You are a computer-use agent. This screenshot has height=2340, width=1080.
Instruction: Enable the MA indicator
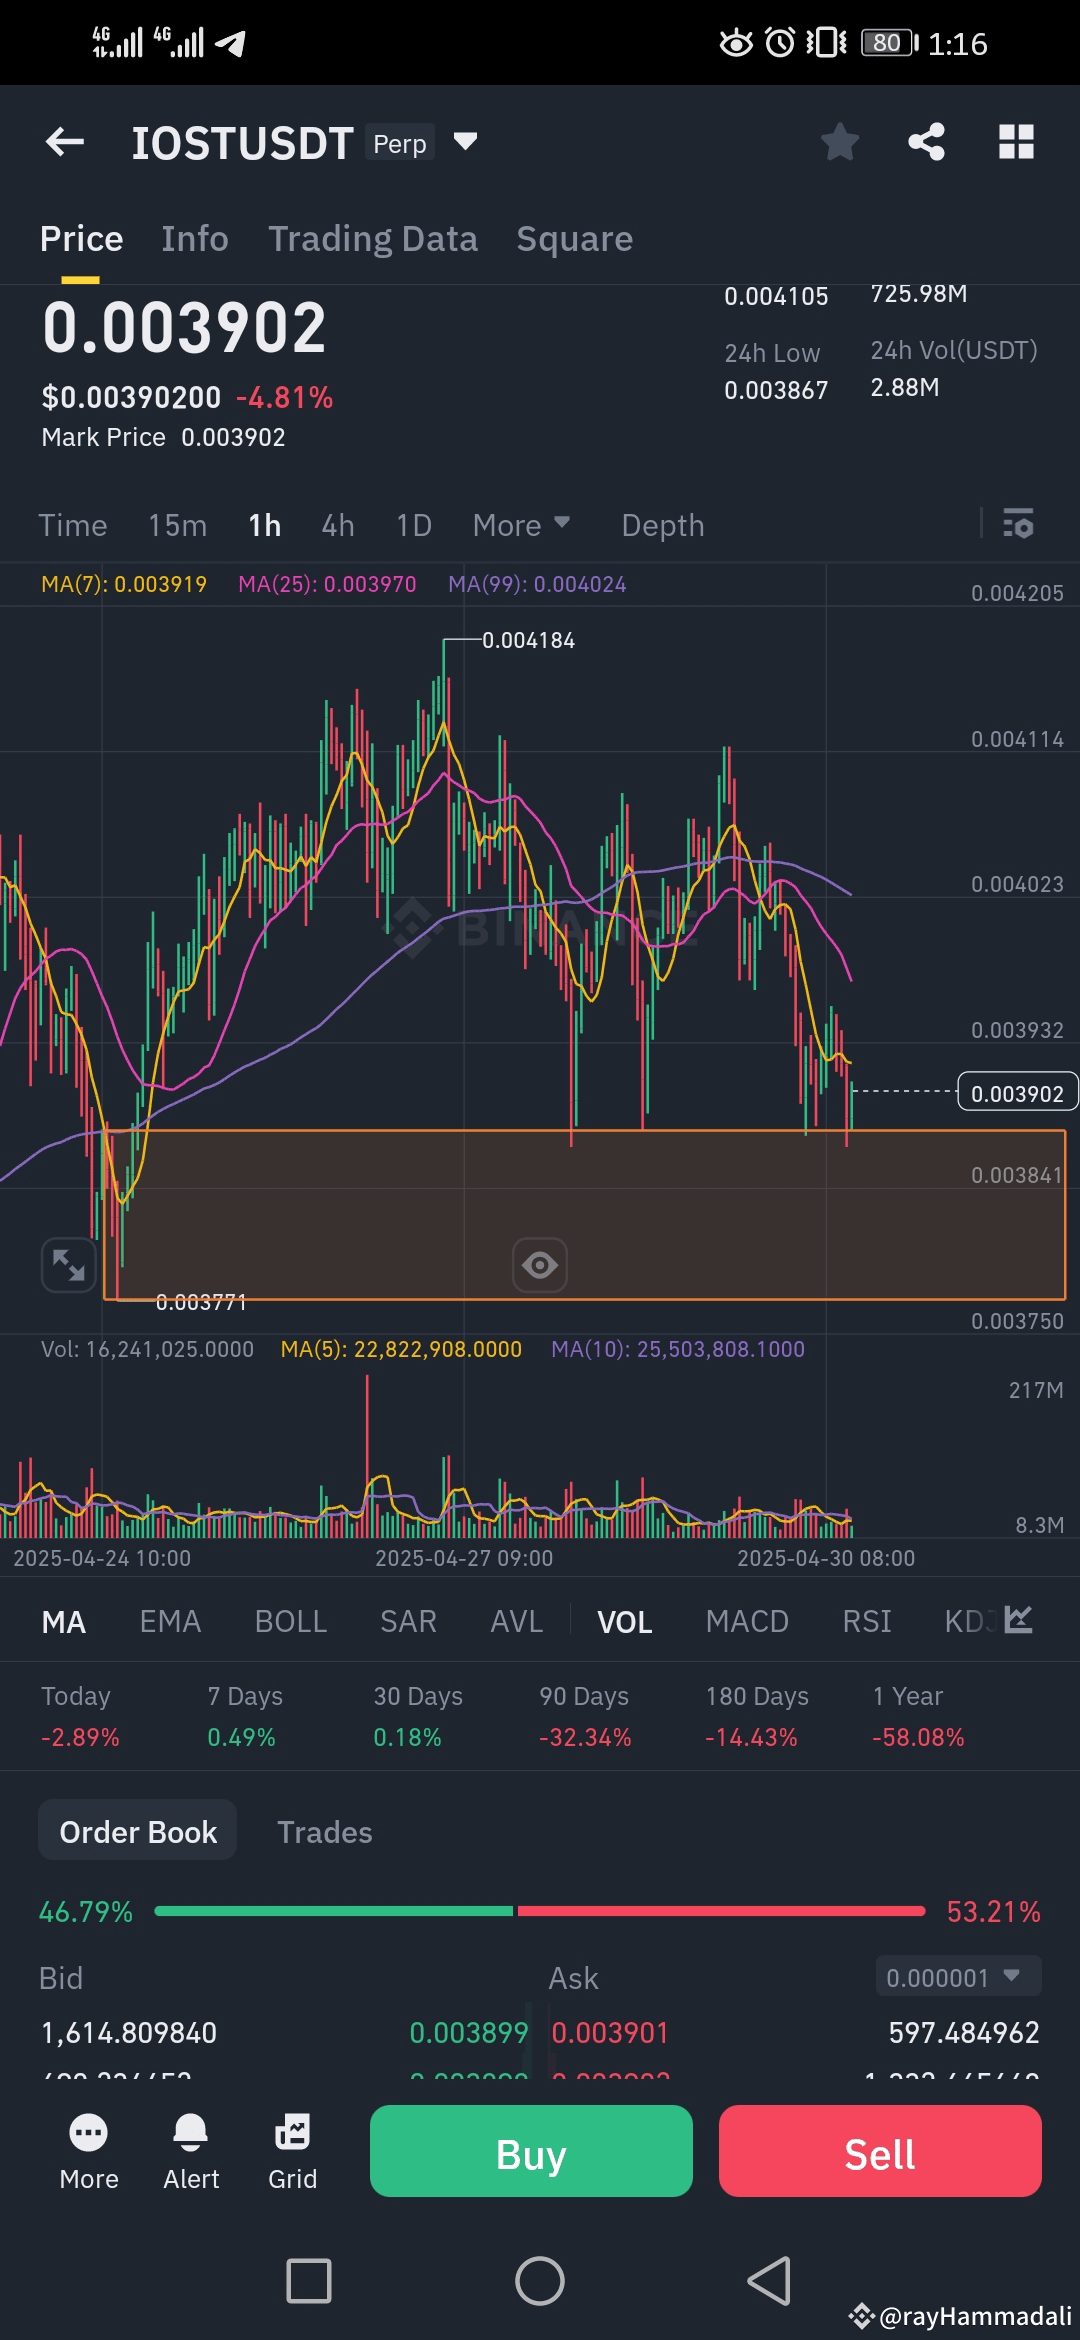64,1621
